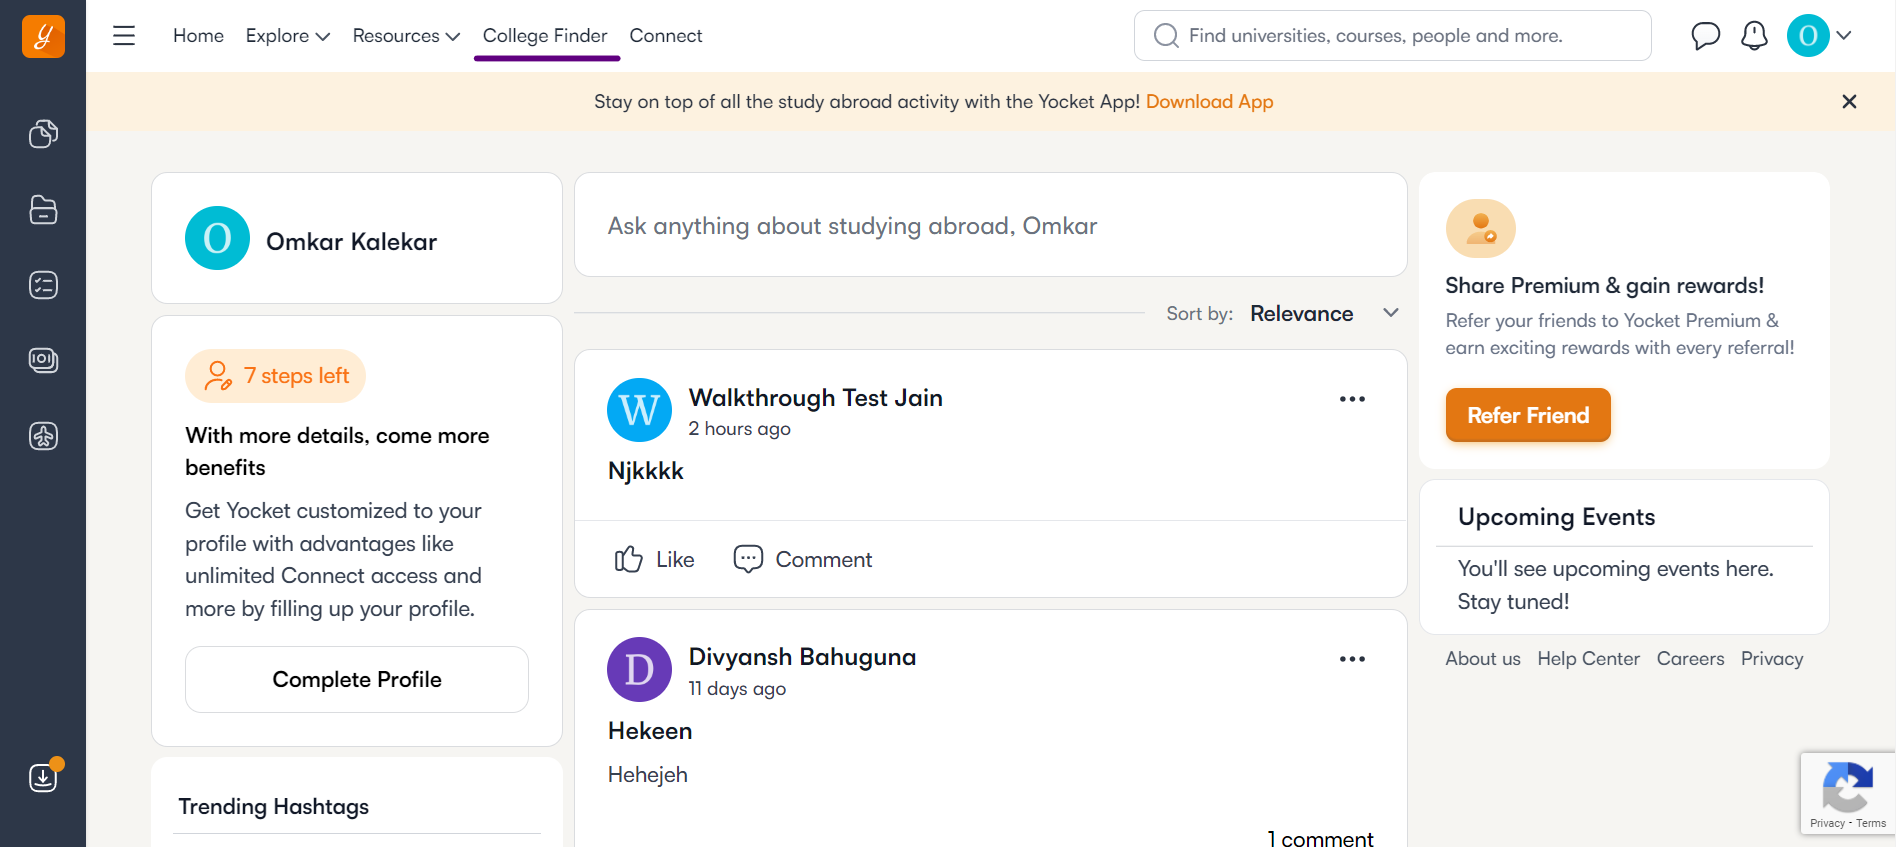View the 1 comment count
This screenshot has height=847, width=1896.
click(x=1320, y=839)
